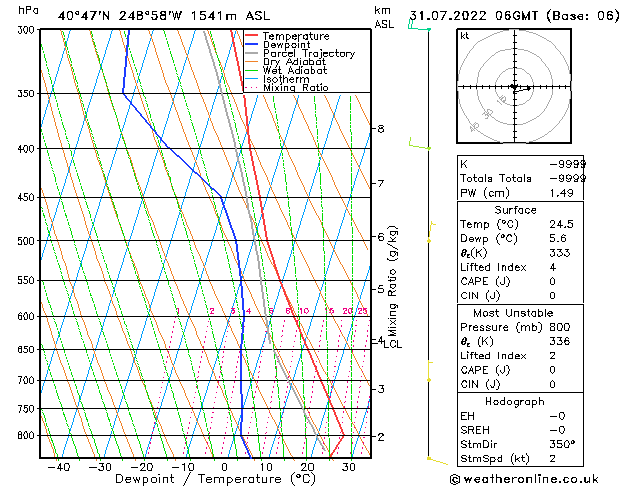Click the hodograph circular plot
This screenshot has height=486, width=629.
click(x=516, y=88)
